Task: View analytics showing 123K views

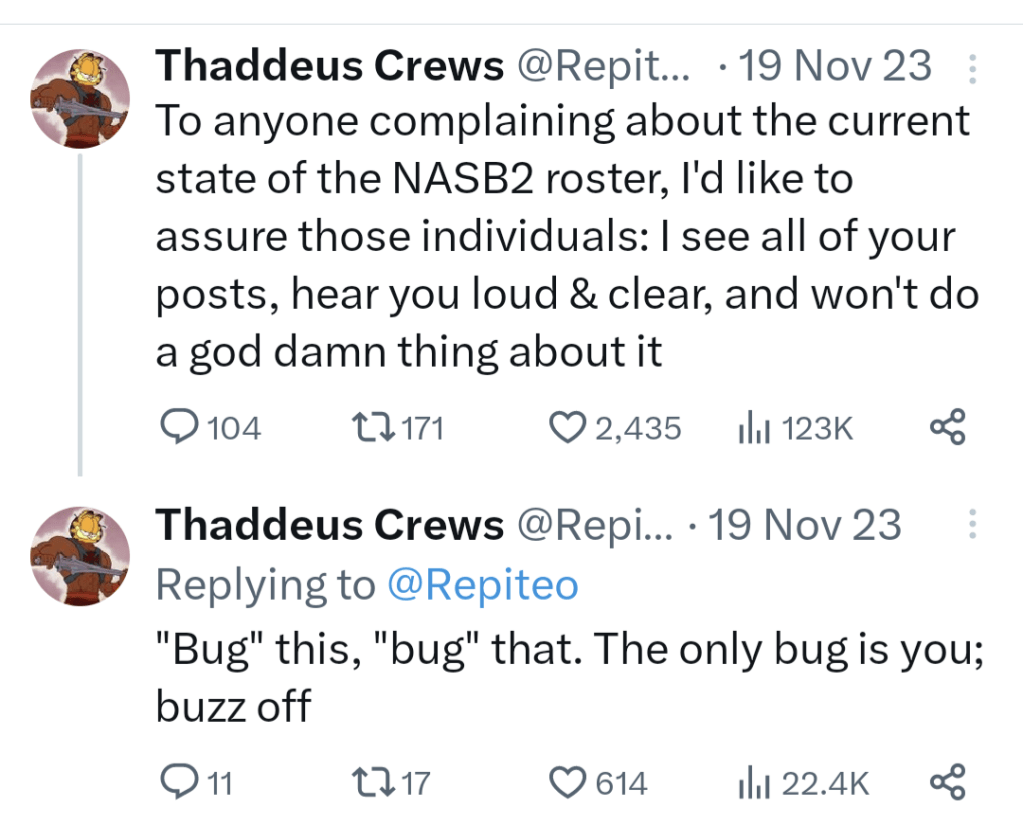Action: point(750,429)
